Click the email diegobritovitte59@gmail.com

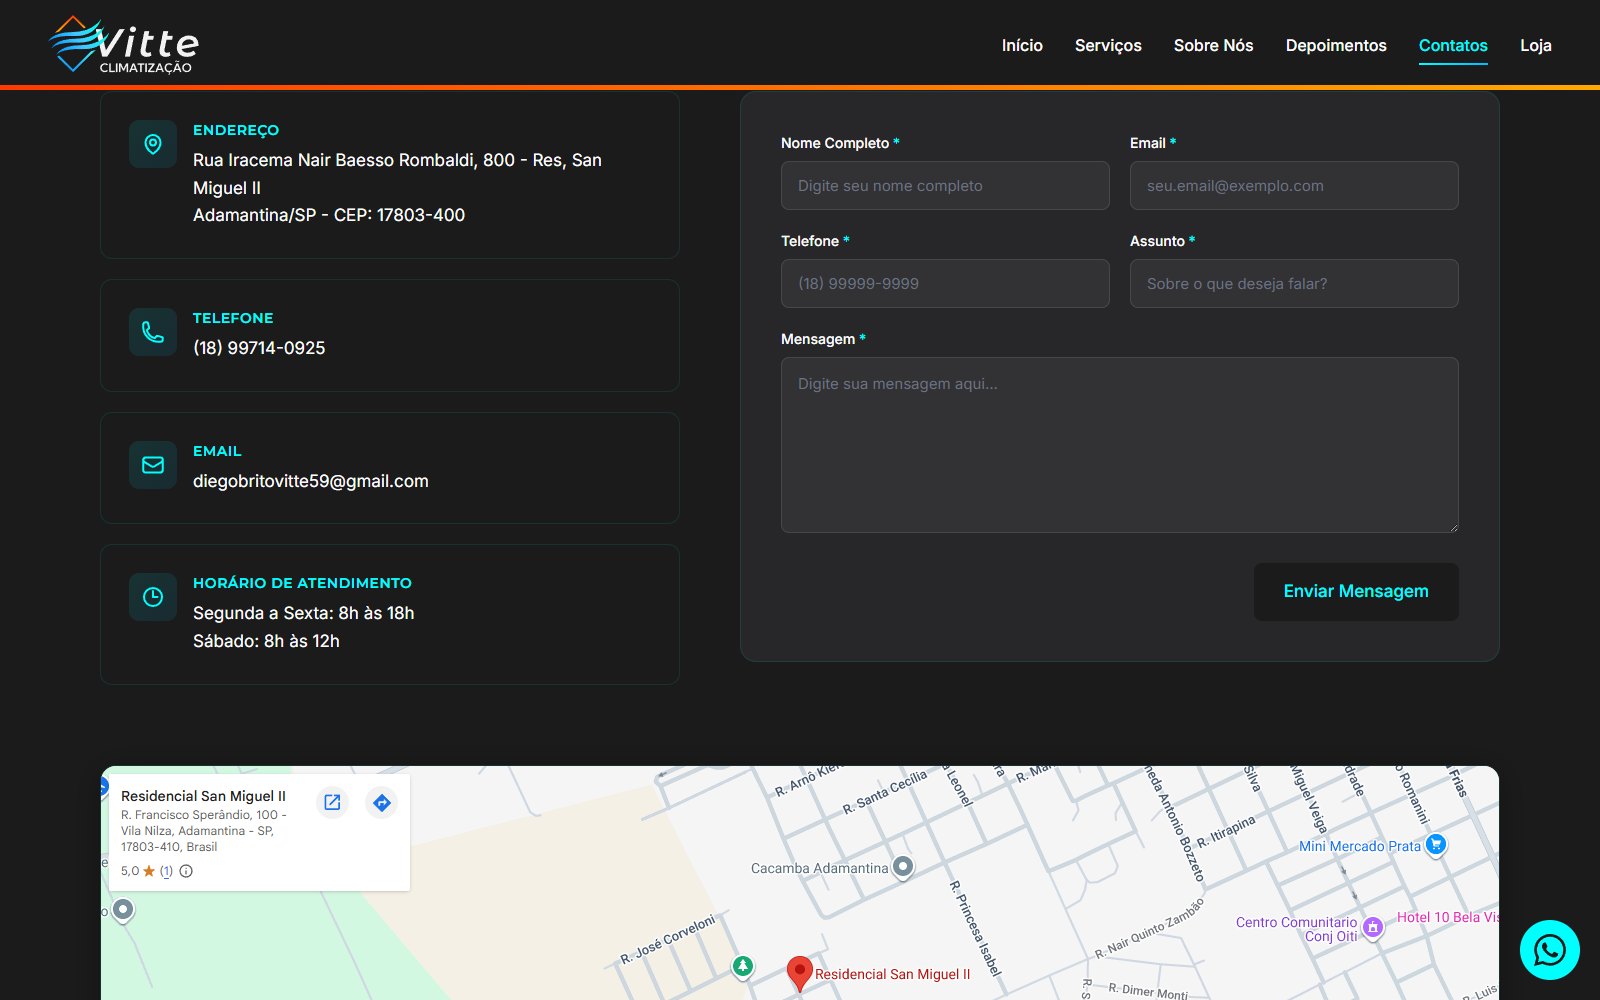(x=311, y=481)
